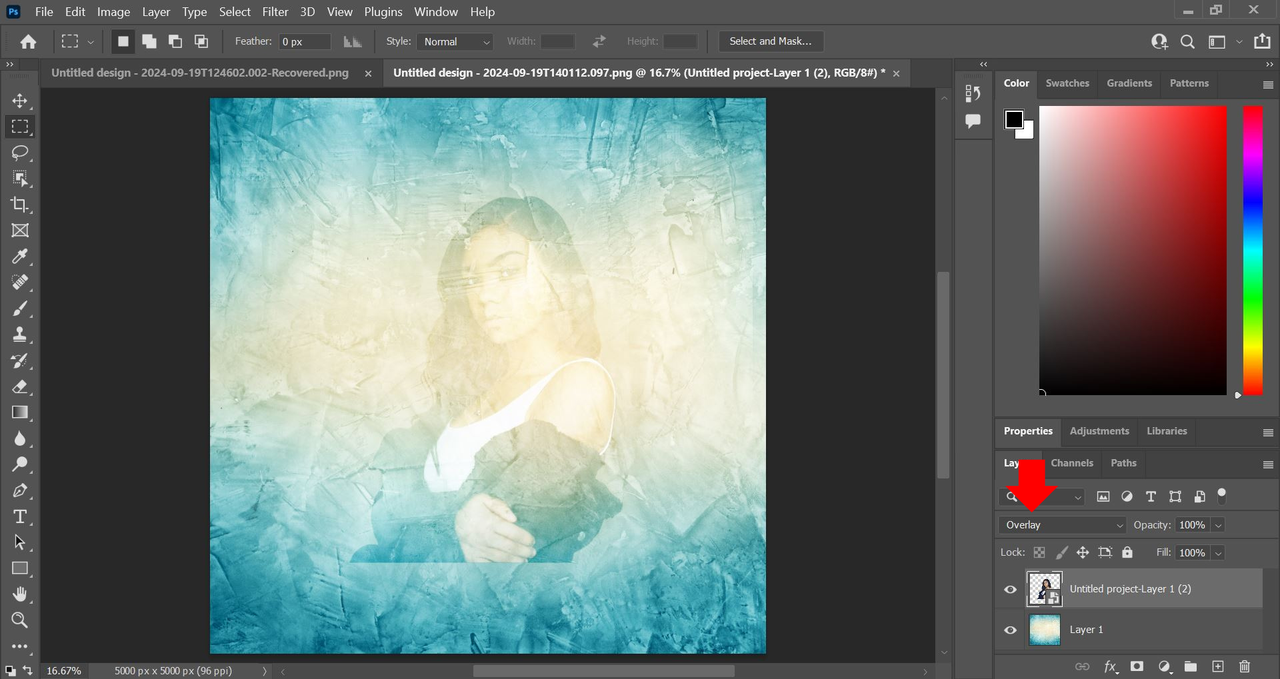Viewport: 1280px width, 679px height.
Task: Open the Style Normal dropdown
Action: [456, 42]
